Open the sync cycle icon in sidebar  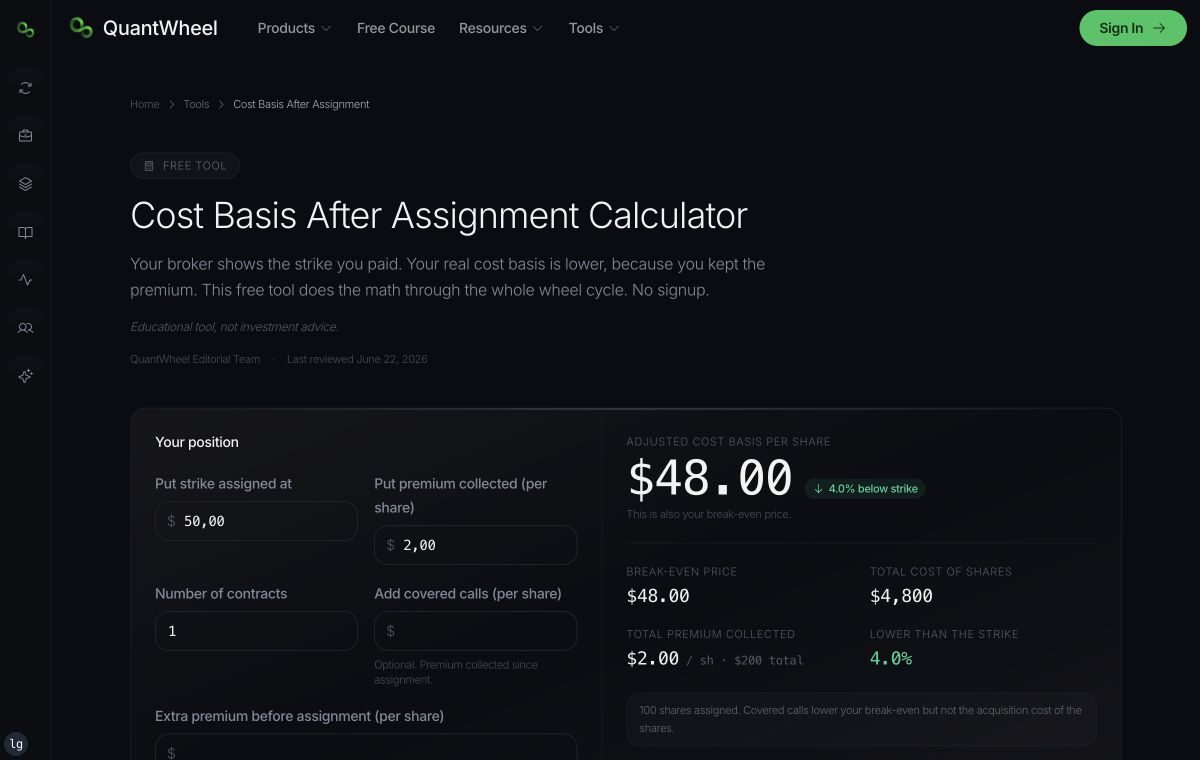25,88
